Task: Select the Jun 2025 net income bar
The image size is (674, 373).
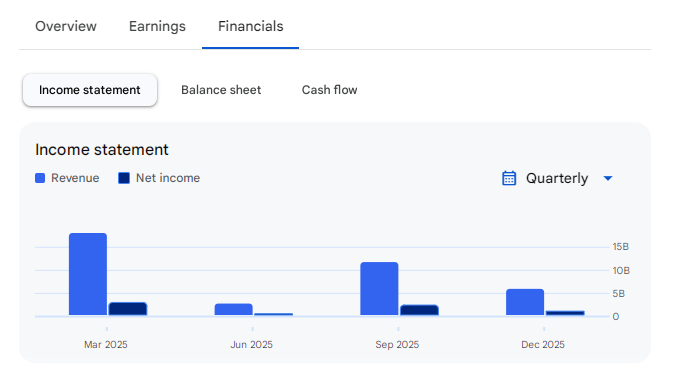Action: (x=273, y=314)
